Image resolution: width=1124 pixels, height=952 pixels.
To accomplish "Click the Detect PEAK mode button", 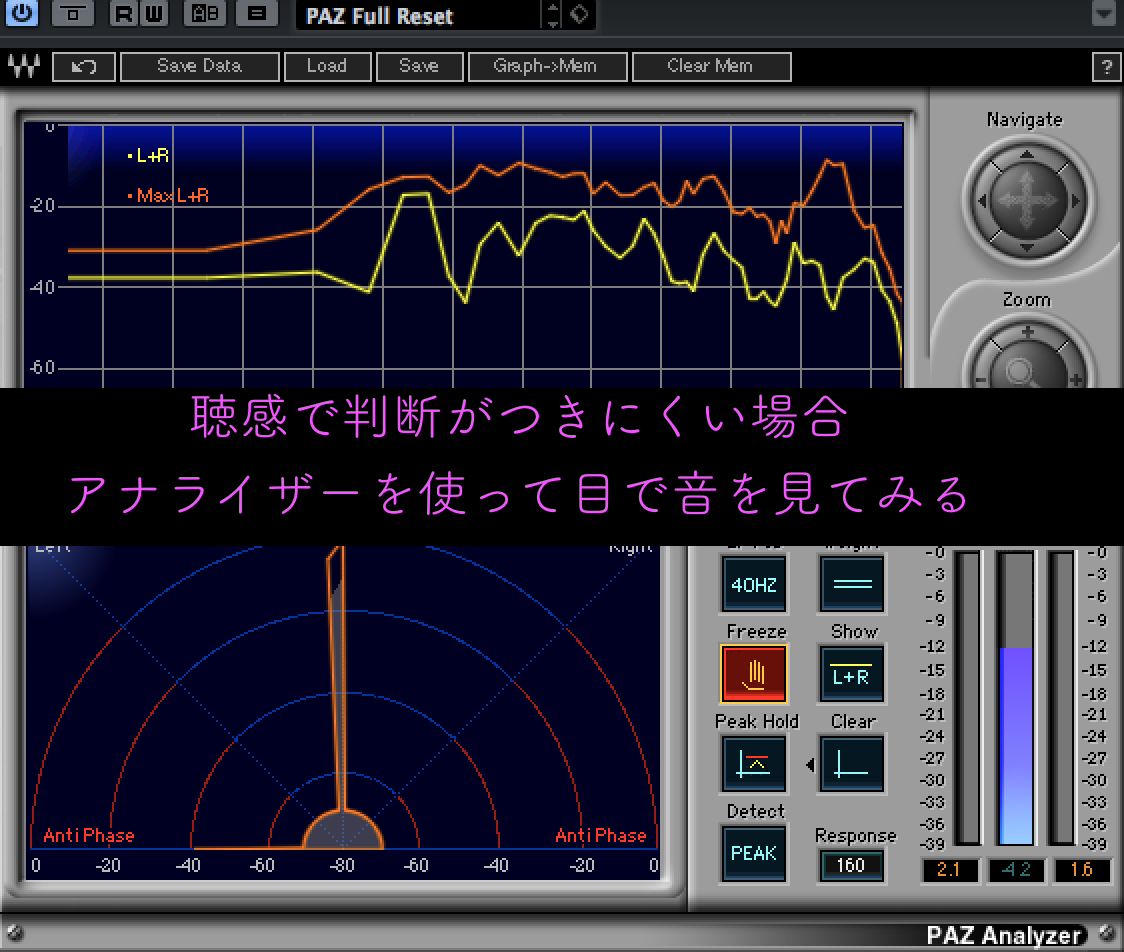I will pyautogui.click(x=753, y=853).
